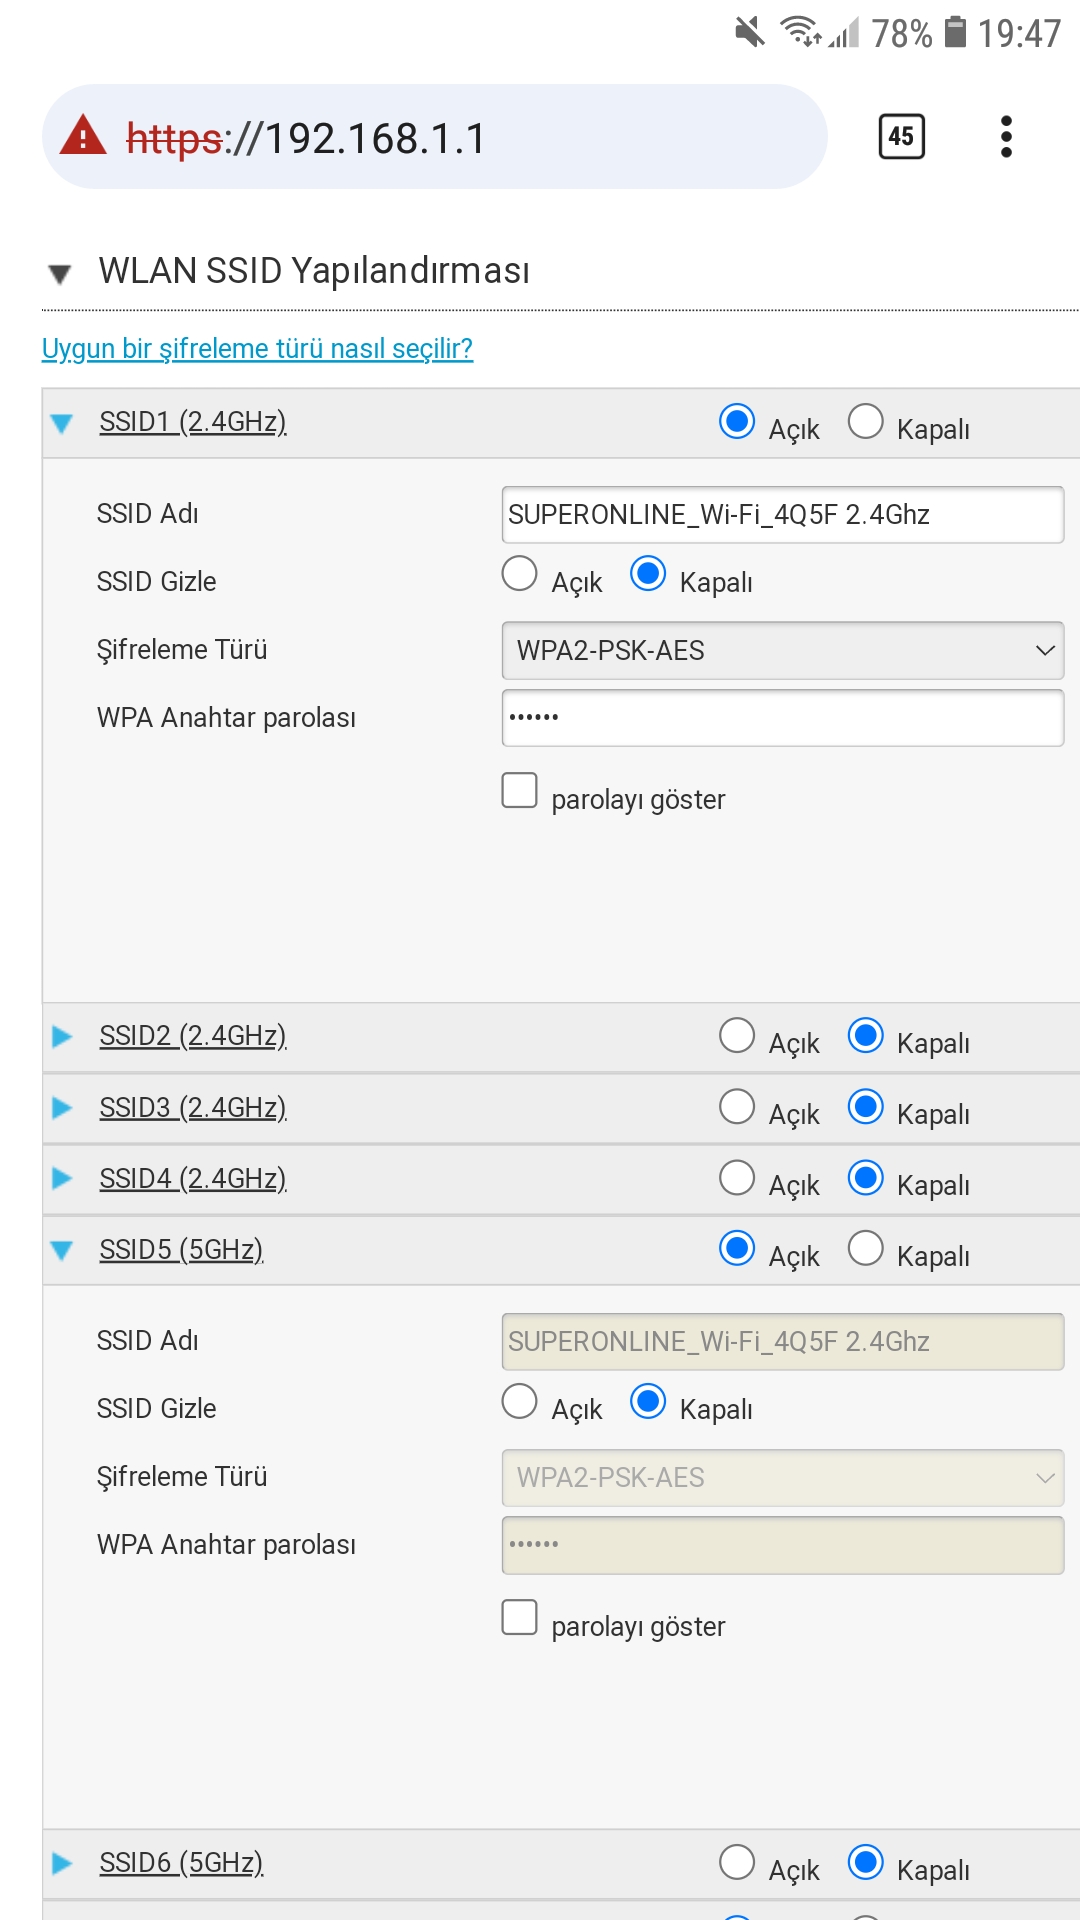Check parolayı göster under SSID5

pos(520,1617)
